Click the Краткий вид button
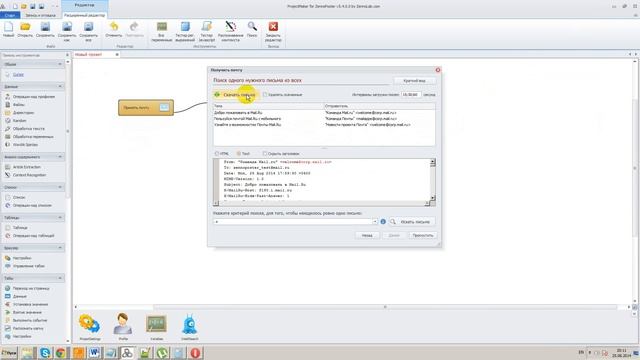 click(414, 81)
